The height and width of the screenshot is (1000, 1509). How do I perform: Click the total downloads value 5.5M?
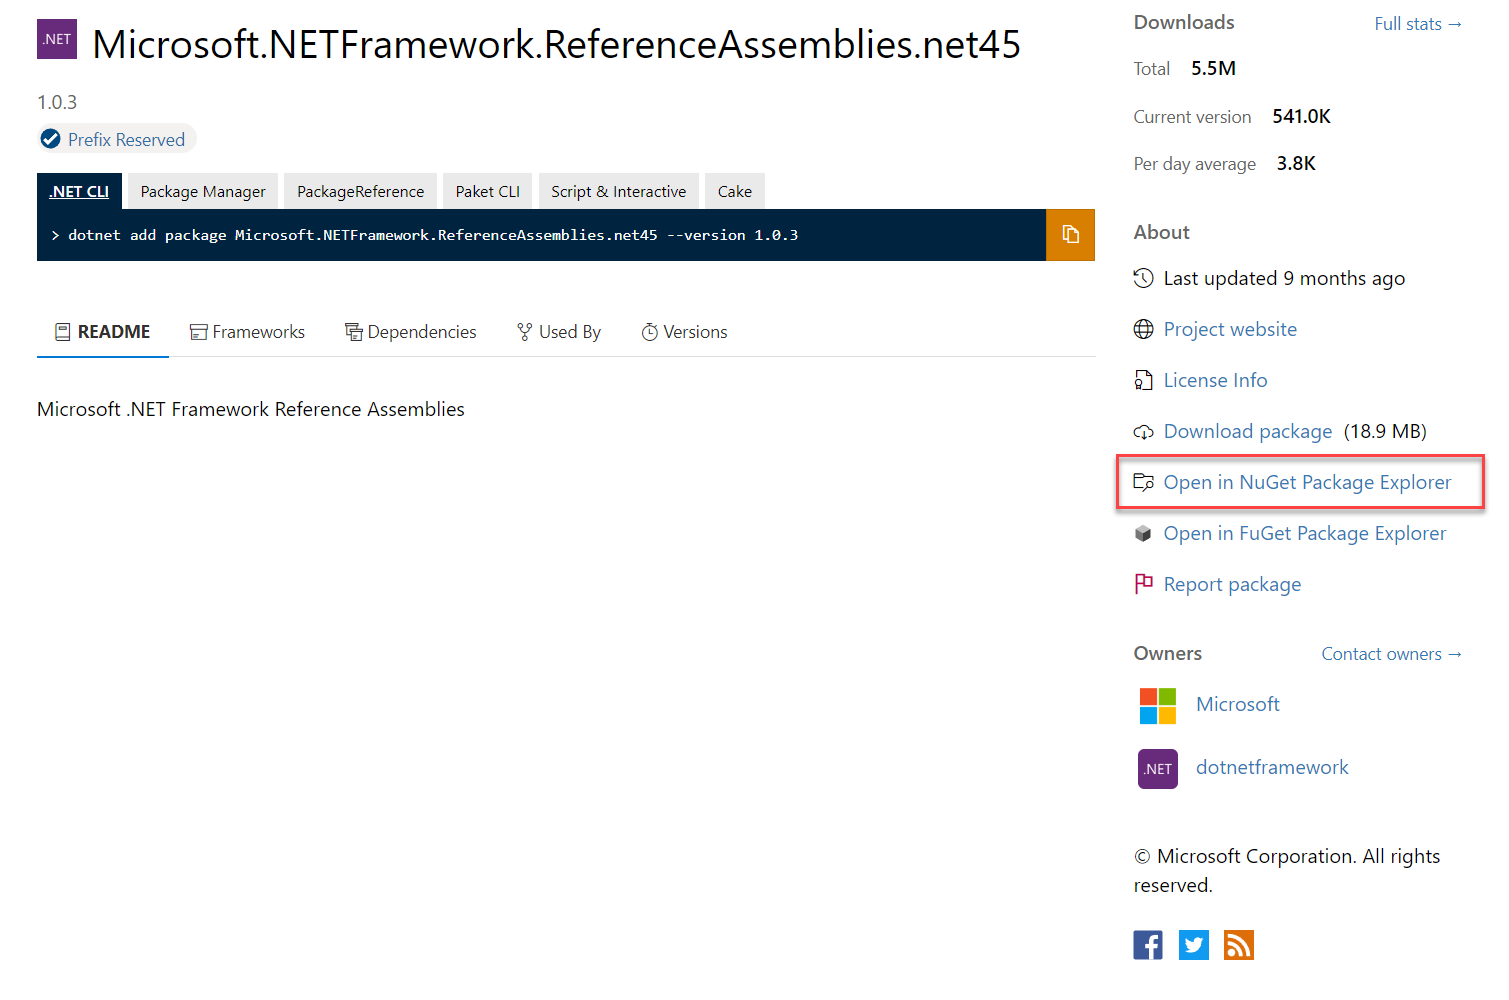pos(1213,68)
